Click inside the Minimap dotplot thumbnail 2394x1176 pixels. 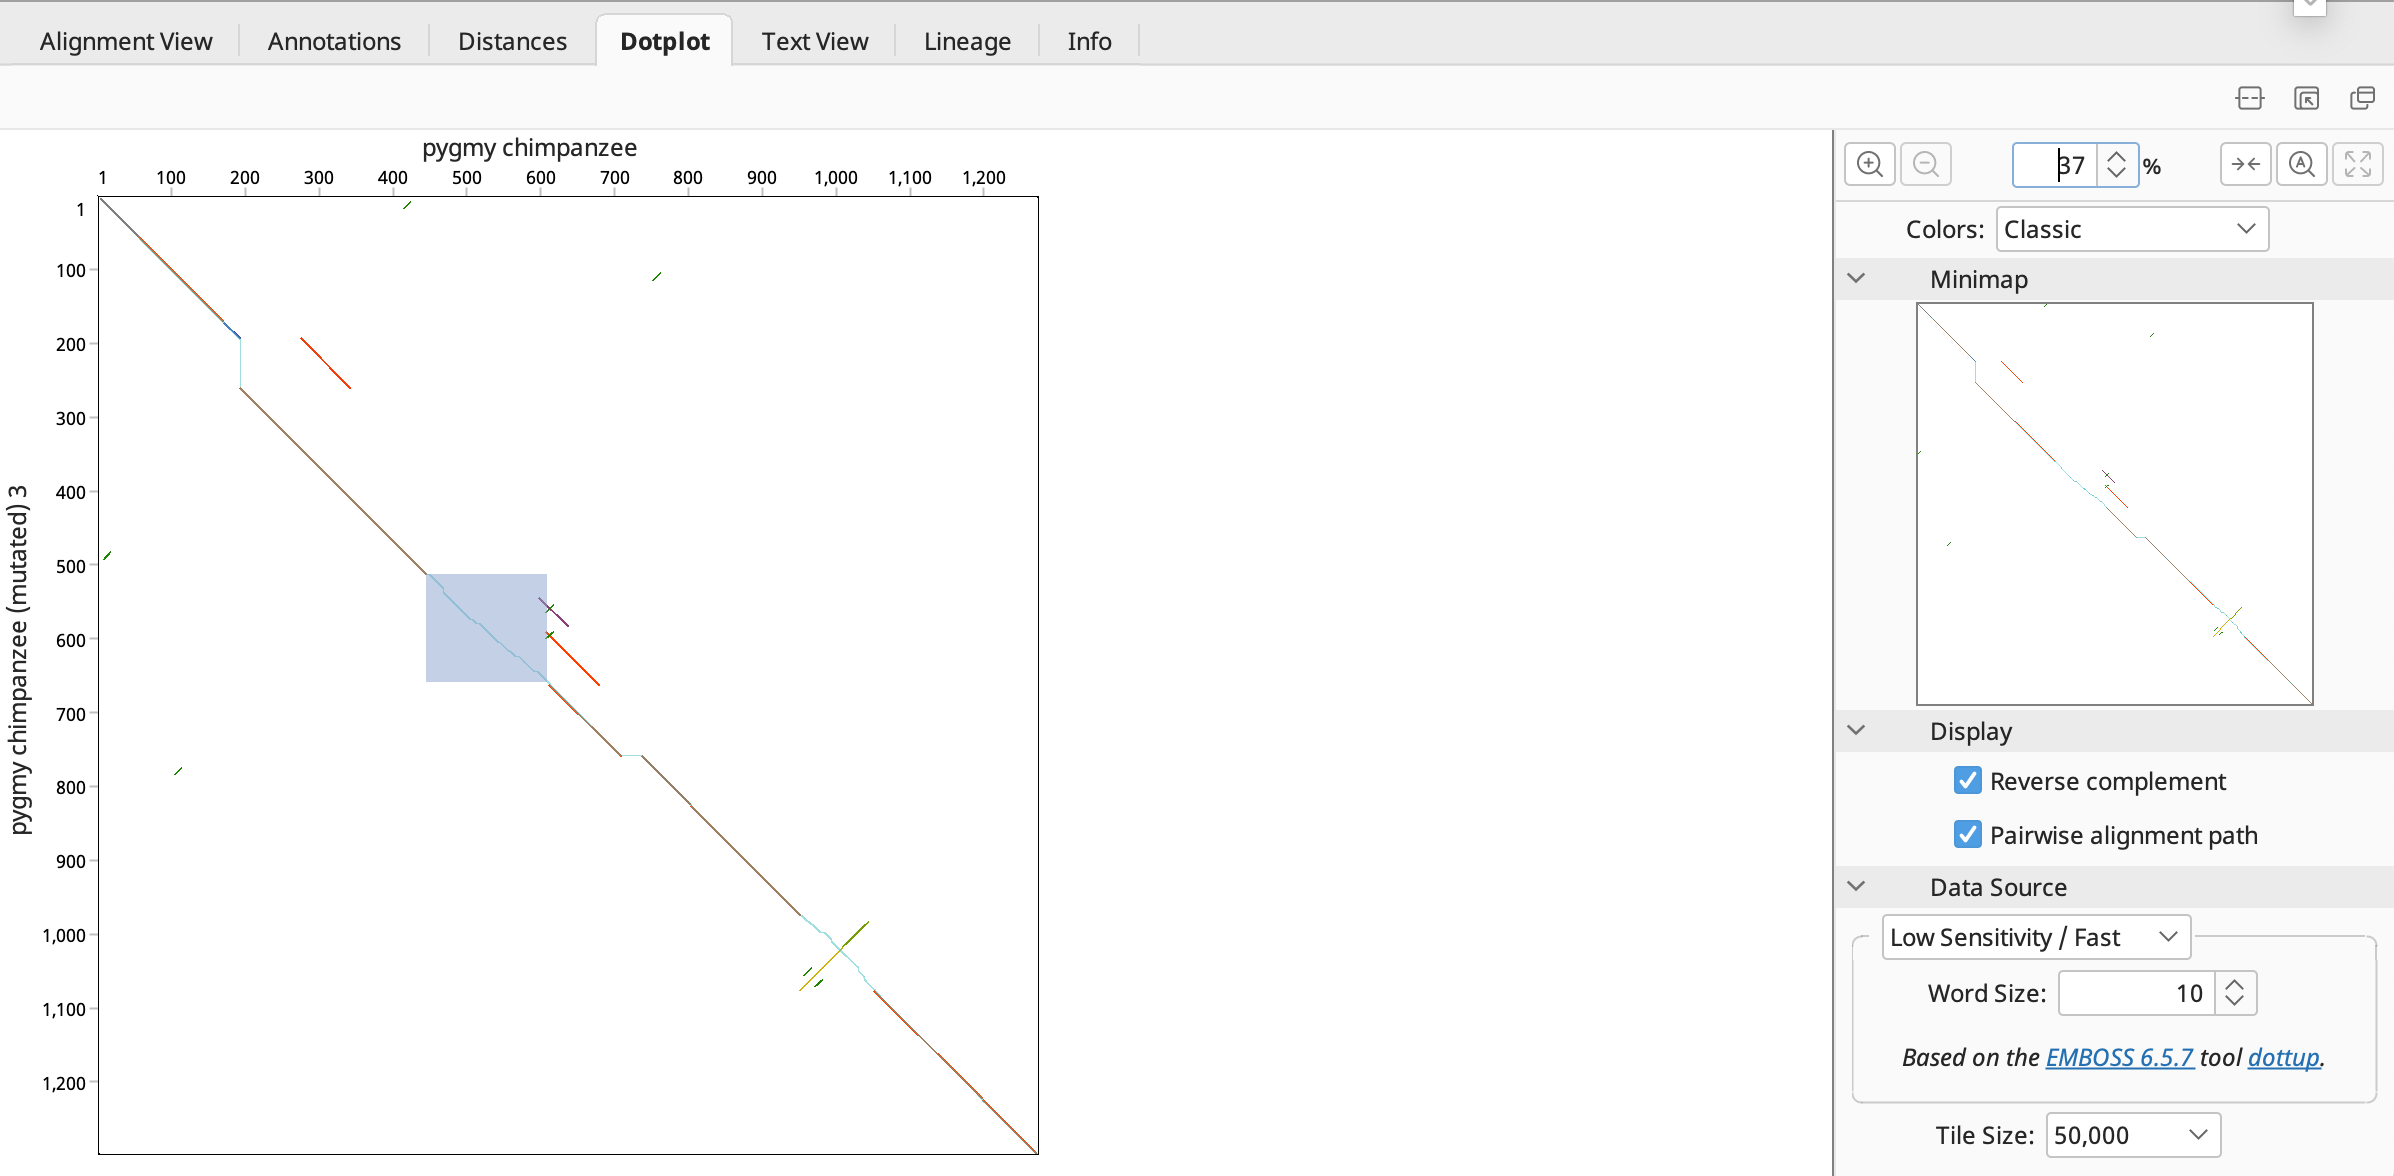tap(2114, 504)
